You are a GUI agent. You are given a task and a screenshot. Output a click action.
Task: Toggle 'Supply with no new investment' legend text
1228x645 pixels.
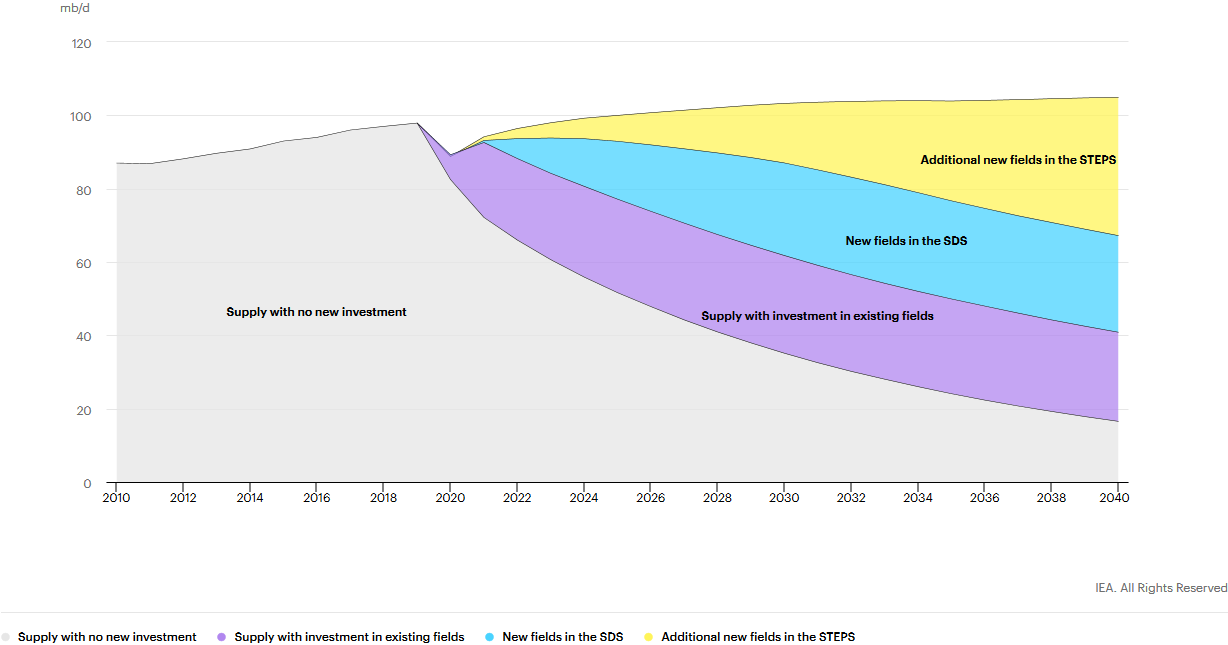point(107,637)
